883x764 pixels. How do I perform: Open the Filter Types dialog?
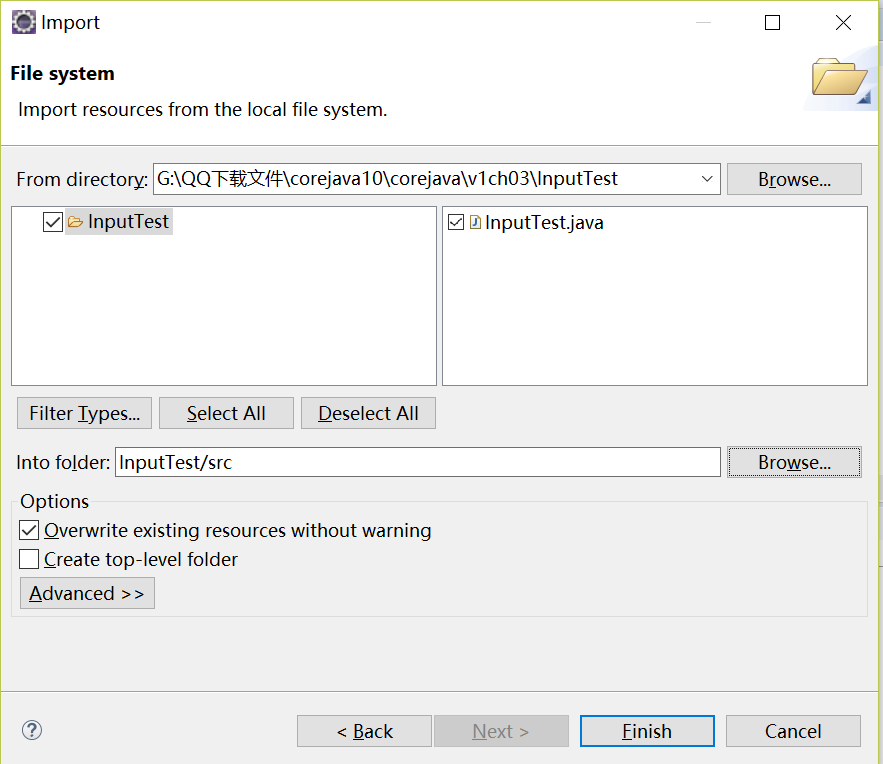[84, 413]
